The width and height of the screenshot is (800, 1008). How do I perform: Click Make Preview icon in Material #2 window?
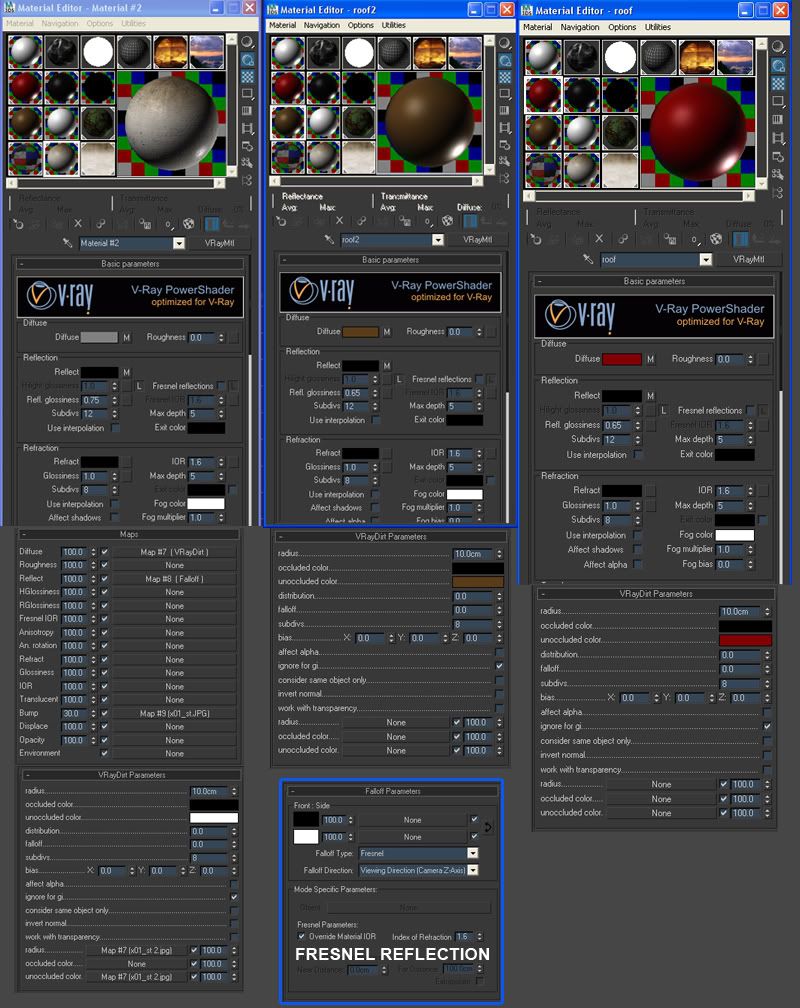coord(247,129)
